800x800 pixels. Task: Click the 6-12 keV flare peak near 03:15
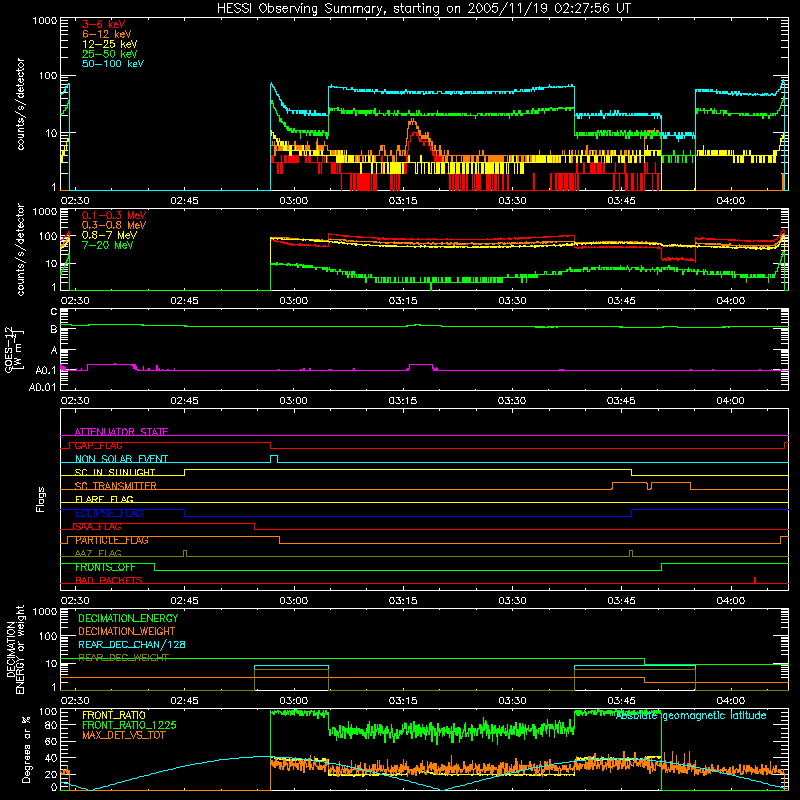point(412,121)
